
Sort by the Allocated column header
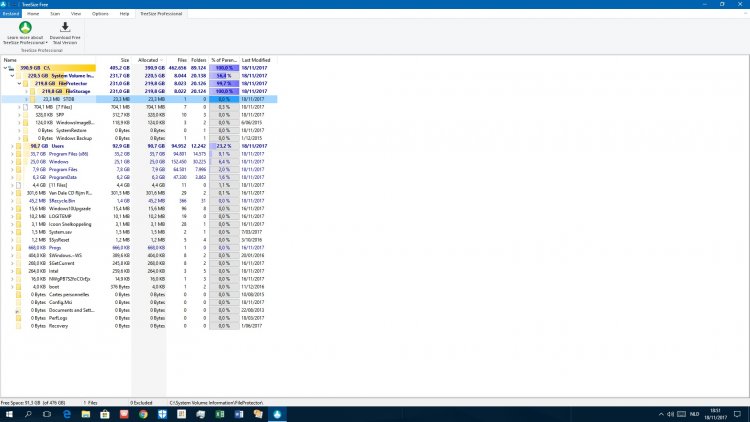(148, 60)
